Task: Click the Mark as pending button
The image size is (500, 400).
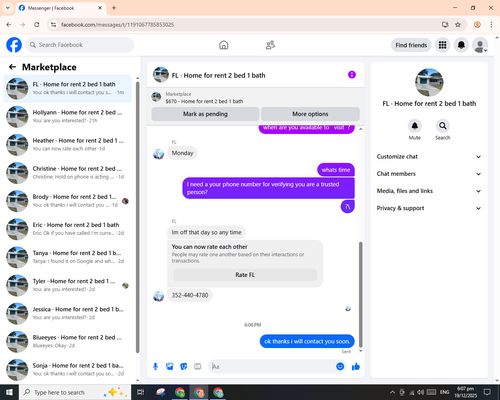Action: [x=205, y=114]
